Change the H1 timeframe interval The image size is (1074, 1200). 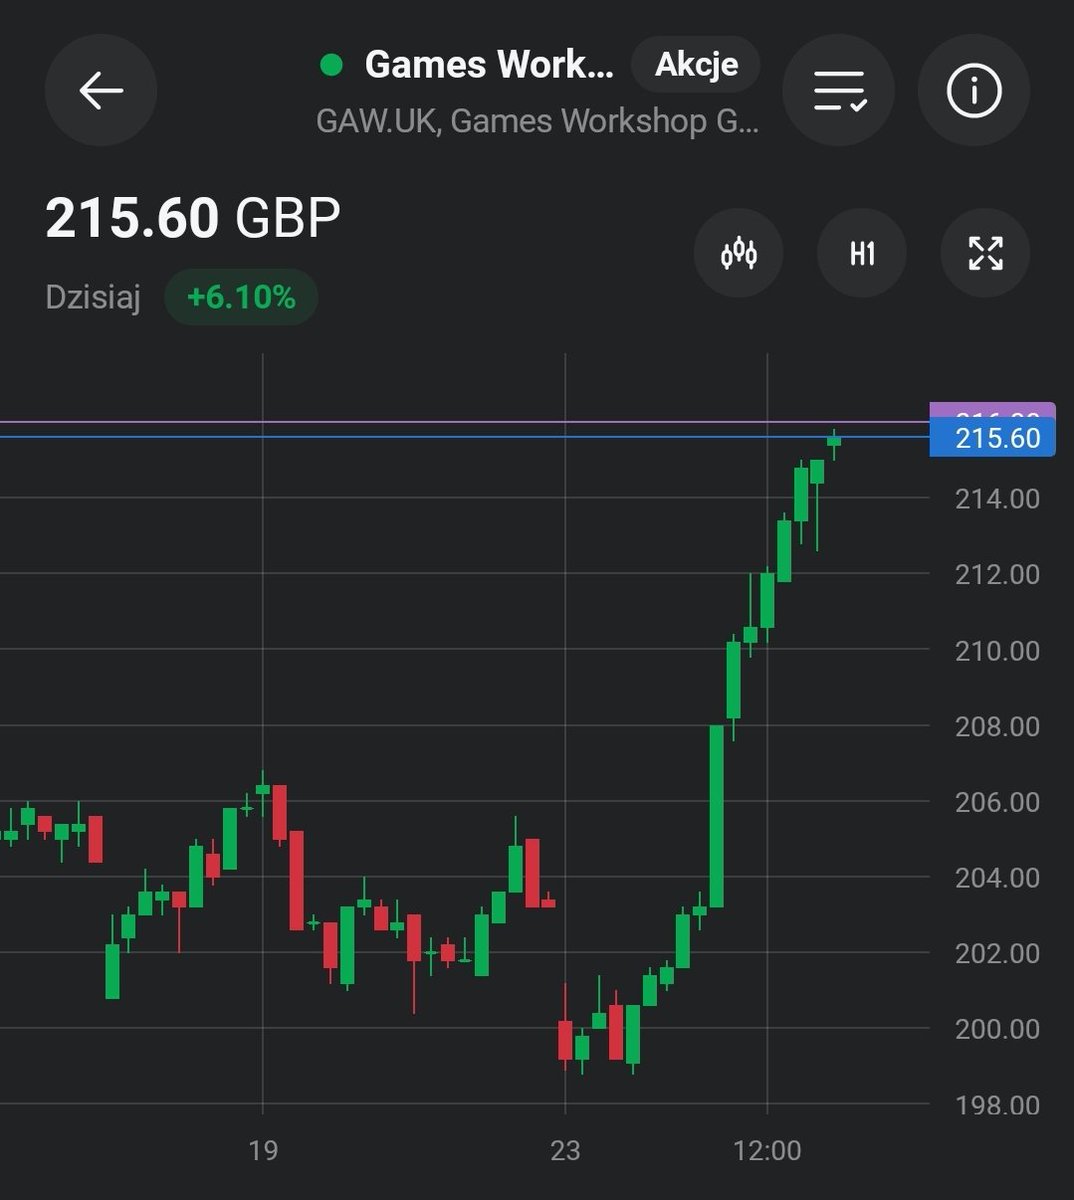click(x=862, y=253)
